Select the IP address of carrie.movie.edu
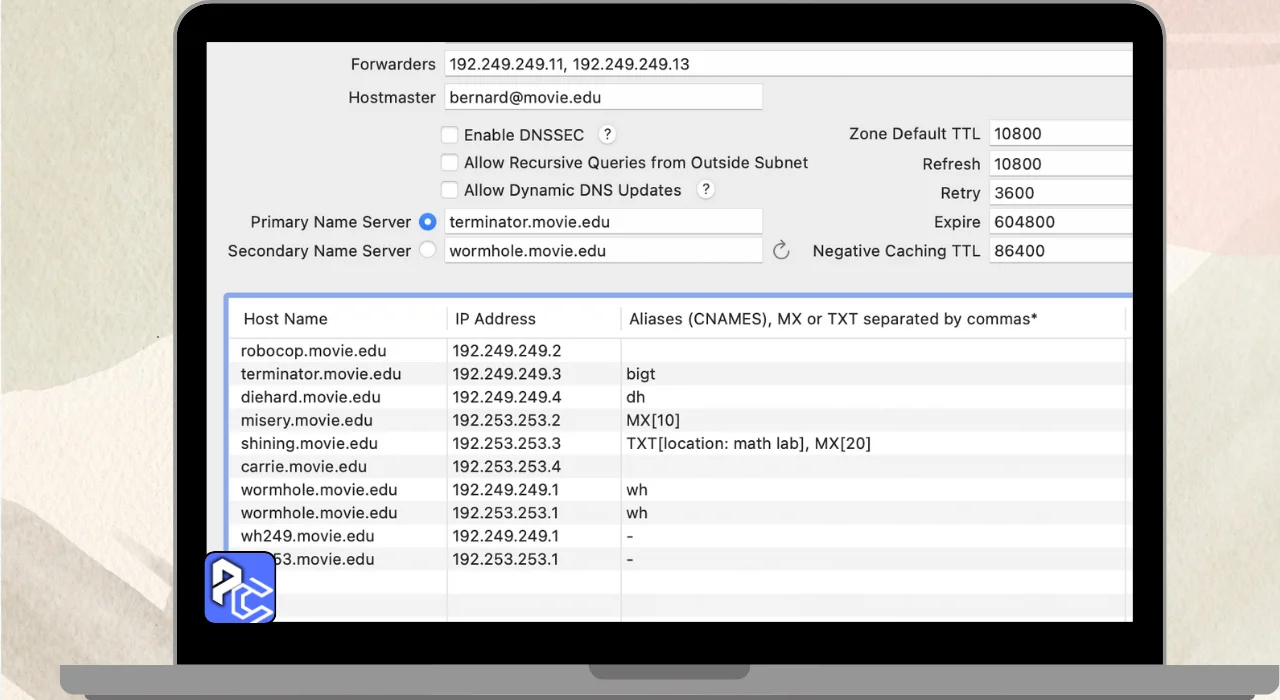The height and width of the screenshot is (700, 1280). (x=507, y=466)
